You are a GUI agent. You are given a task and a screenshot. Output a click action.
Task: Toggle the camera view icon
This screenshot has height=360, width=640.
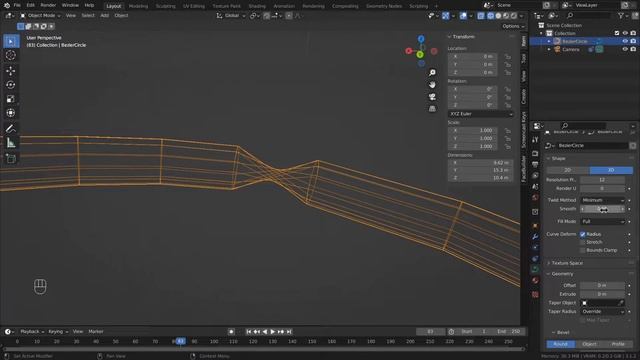click(432, 97)
